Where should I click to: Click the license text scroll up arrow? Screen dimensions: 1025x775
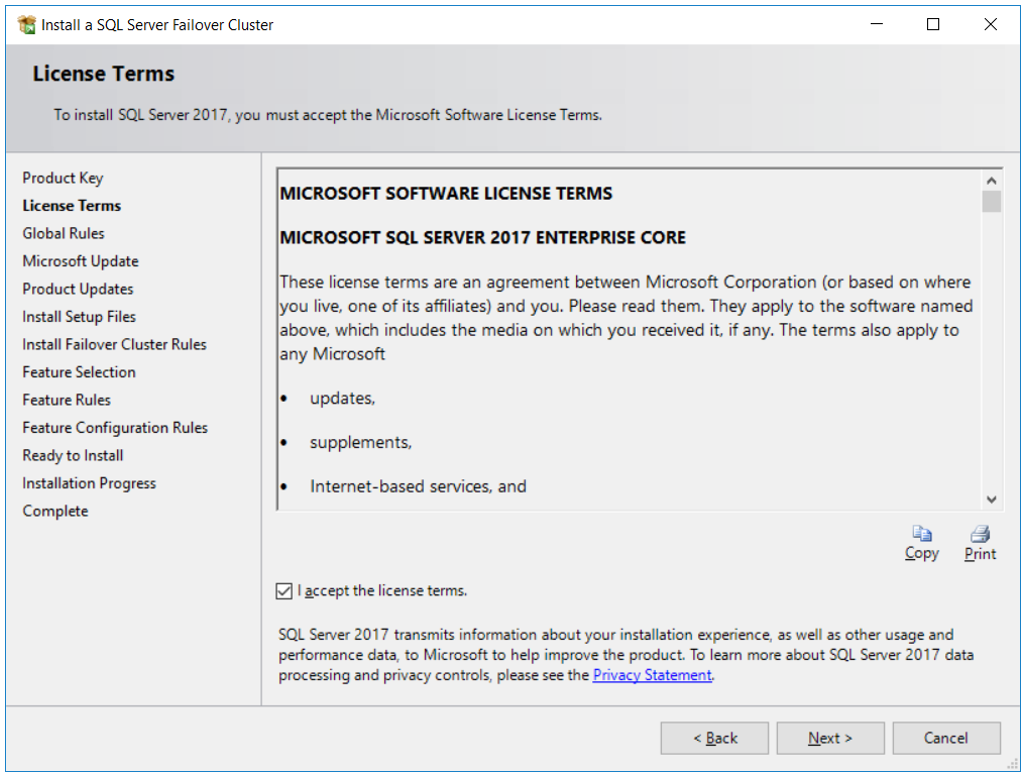click(991, 180)
